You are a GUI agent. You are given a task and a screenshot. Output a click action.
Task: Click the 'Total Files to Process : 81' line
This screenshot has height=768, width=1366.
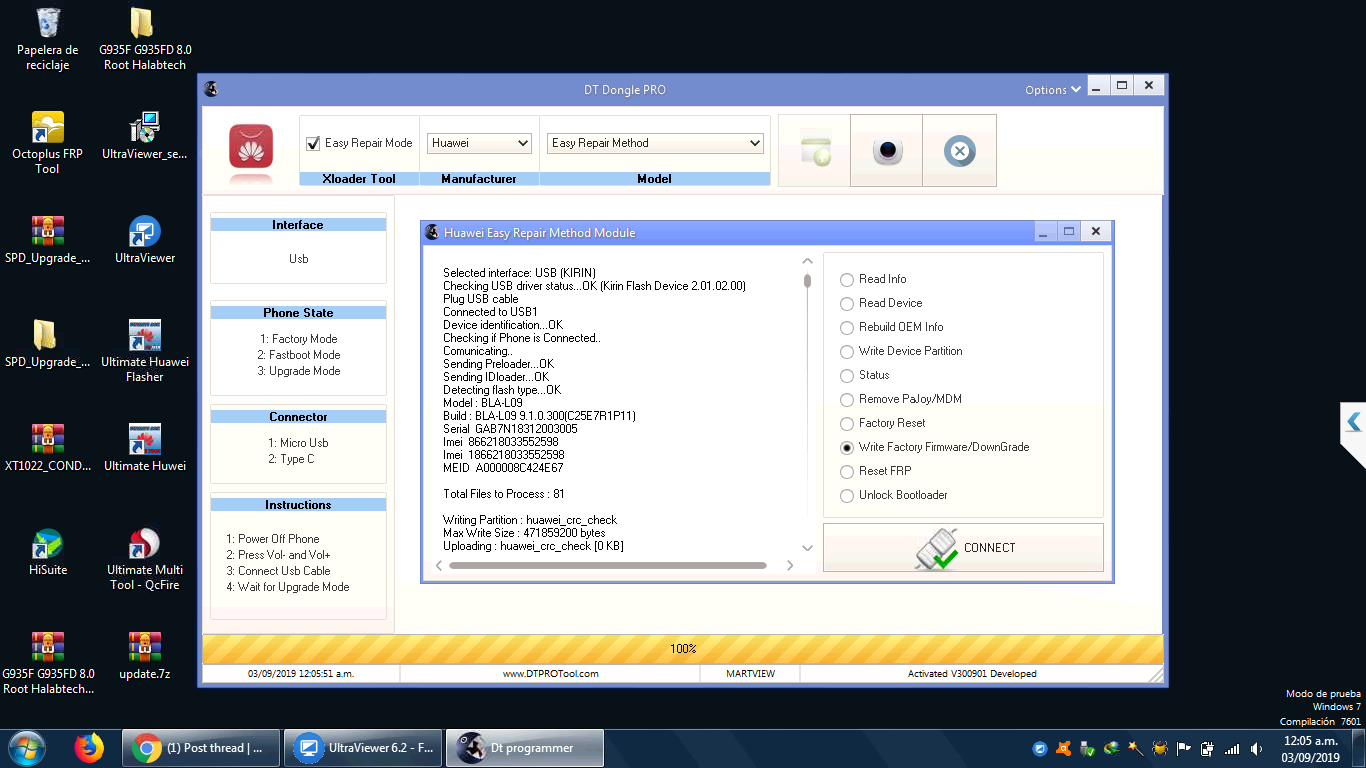[504, 494]
